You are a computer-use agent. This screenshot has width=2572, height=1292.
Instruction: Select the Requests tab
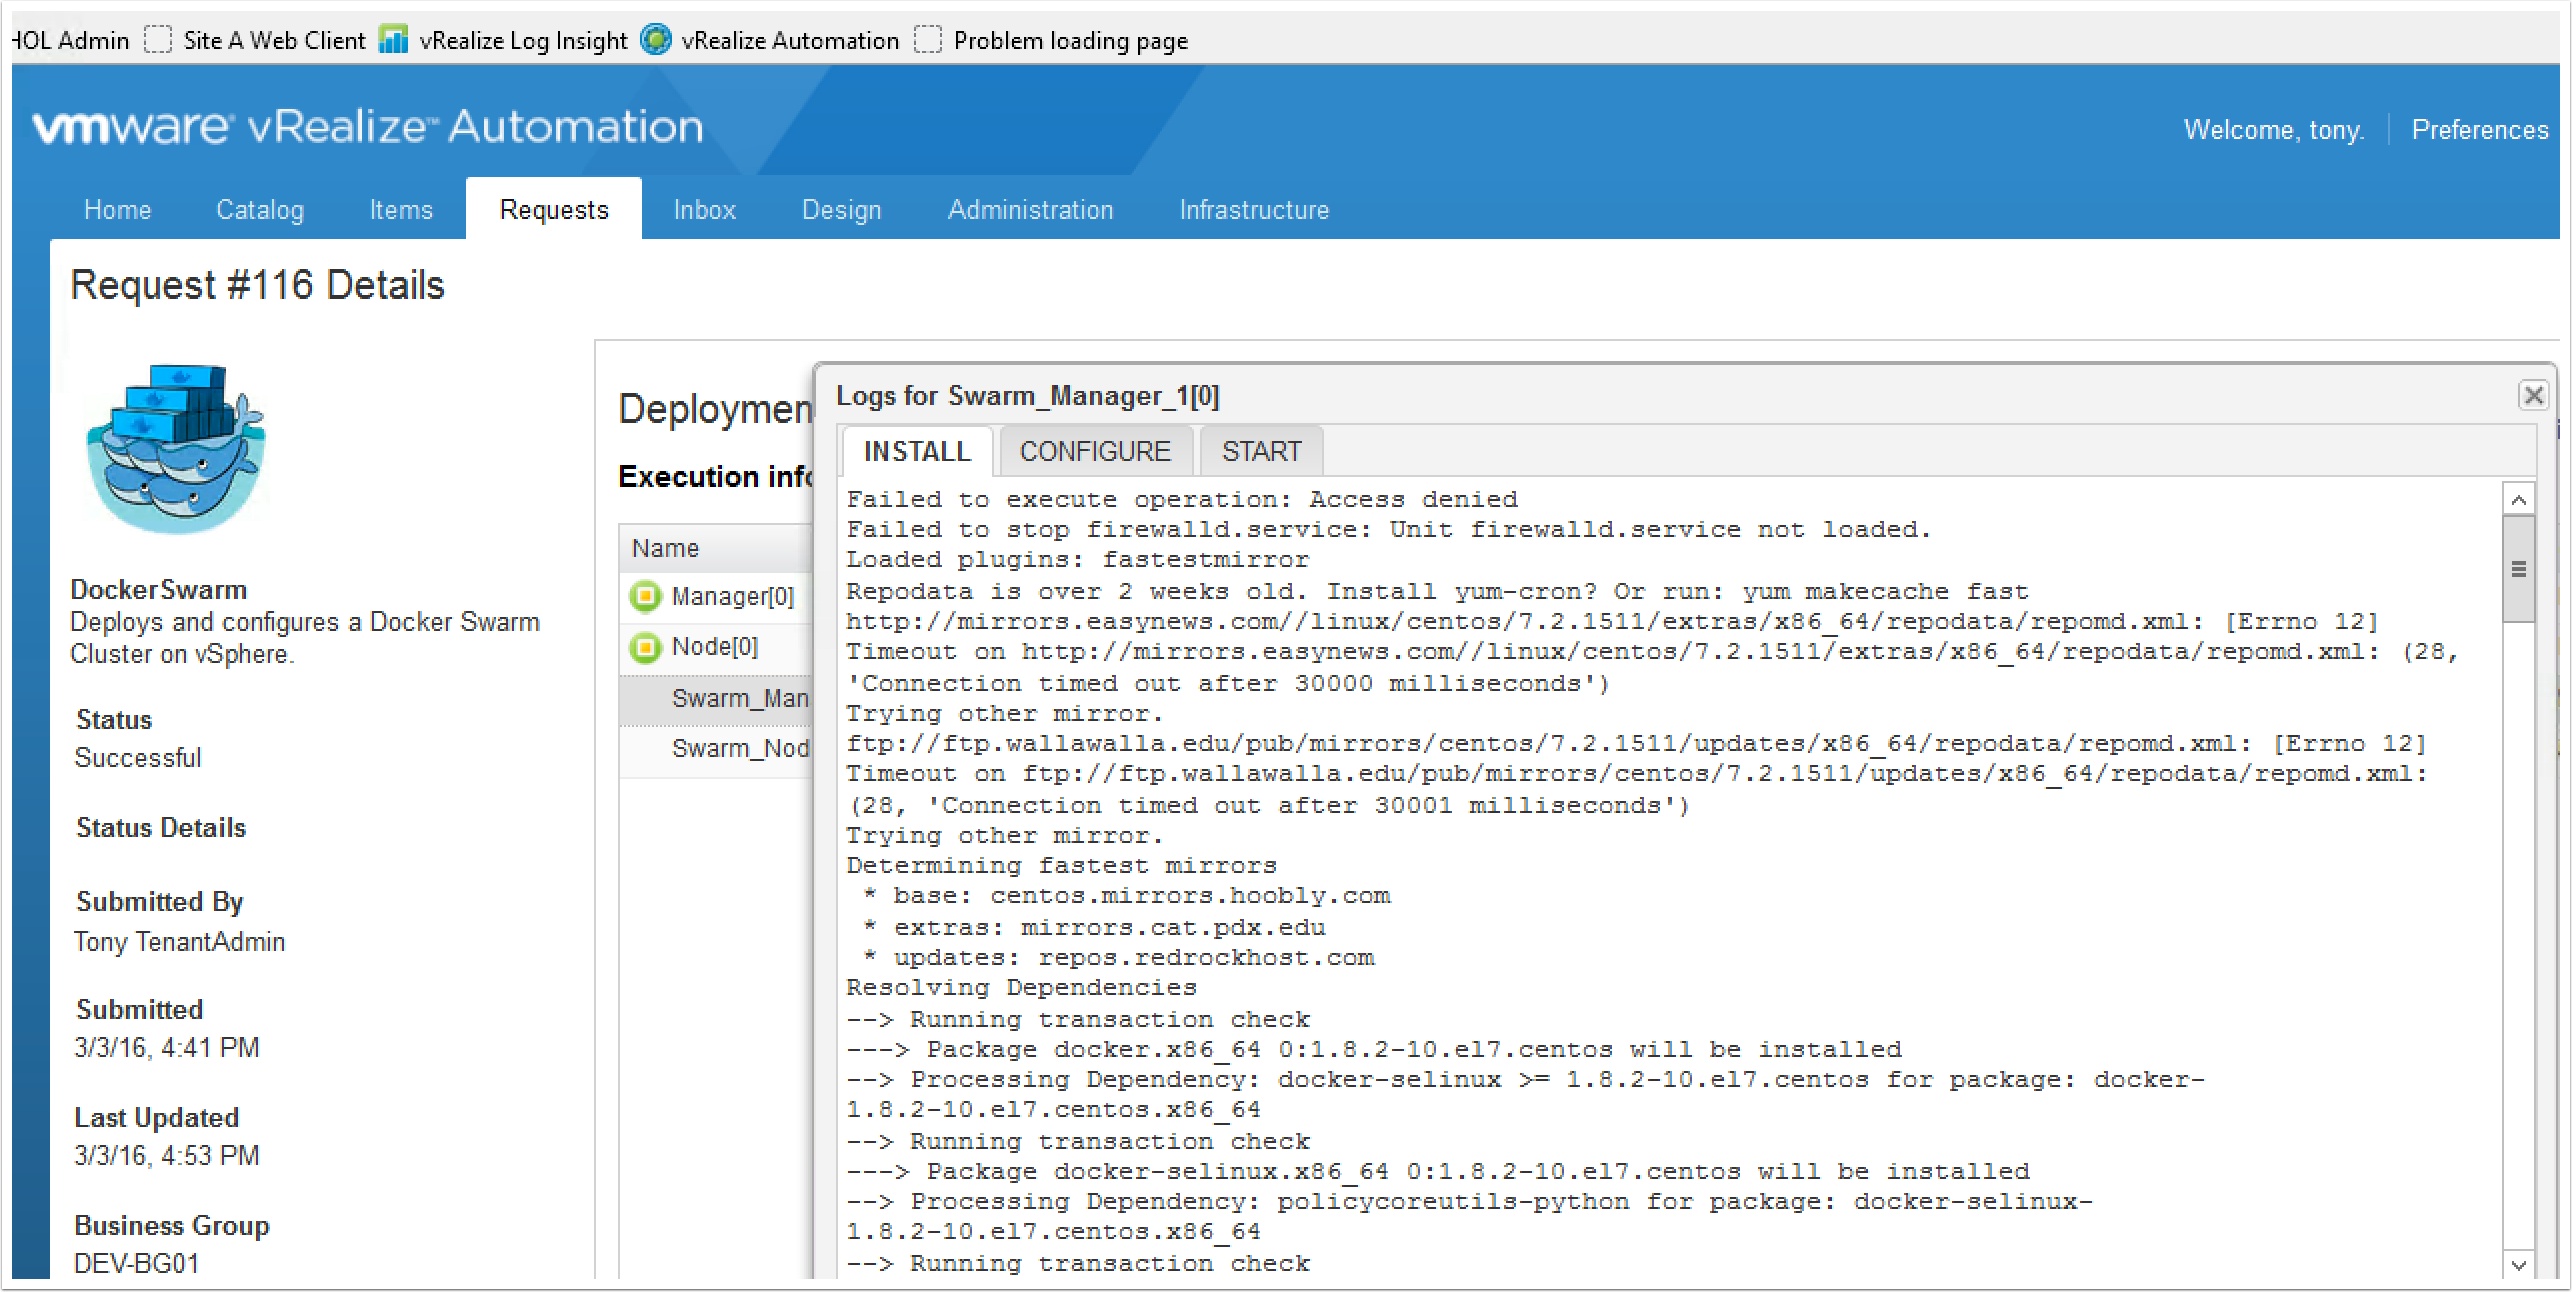pos(554,210)
